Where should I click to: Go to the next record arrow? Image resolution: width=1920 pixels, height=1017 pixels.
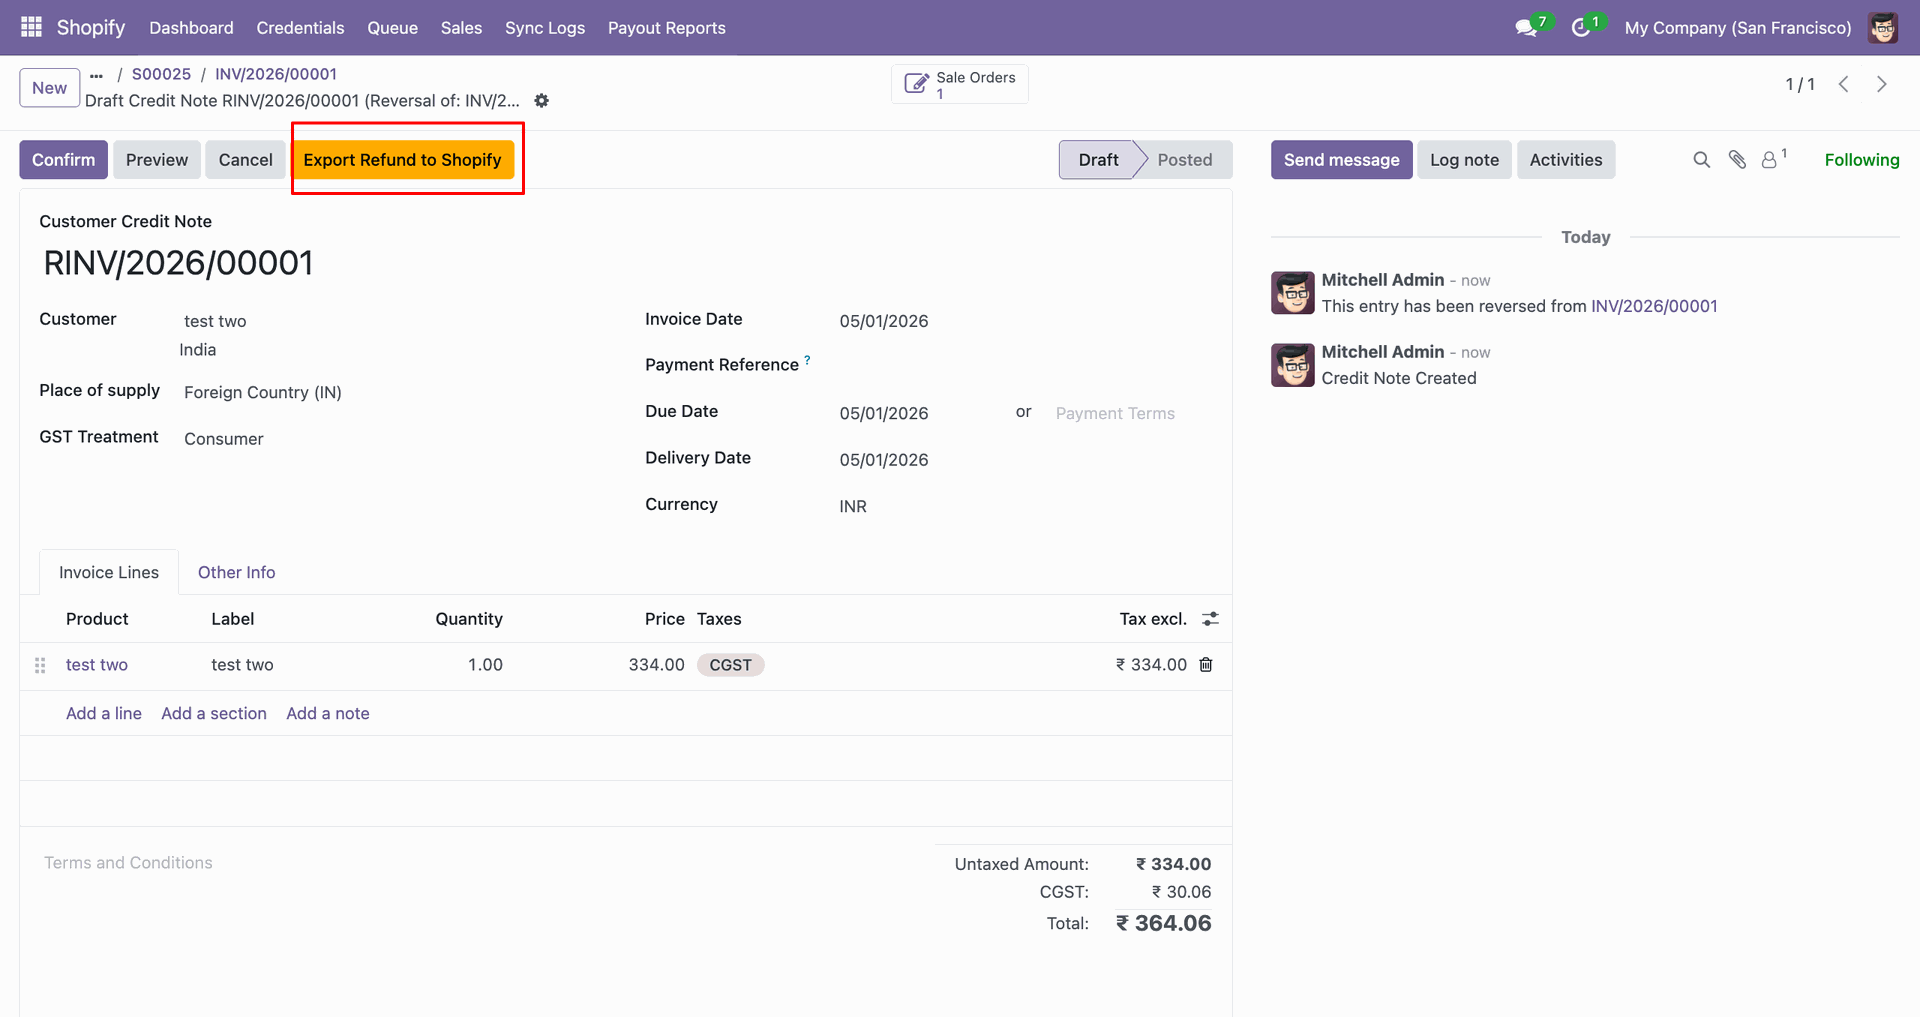click(1881, 84)
